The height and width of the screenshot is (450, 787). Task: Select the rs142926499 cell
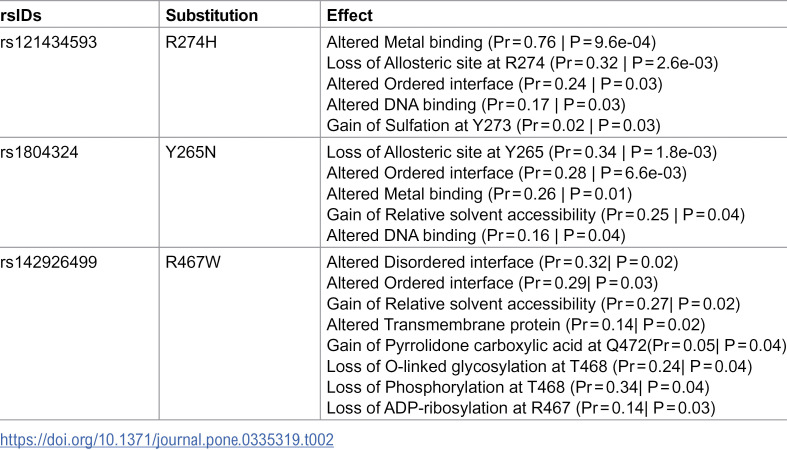coord(48,262)
